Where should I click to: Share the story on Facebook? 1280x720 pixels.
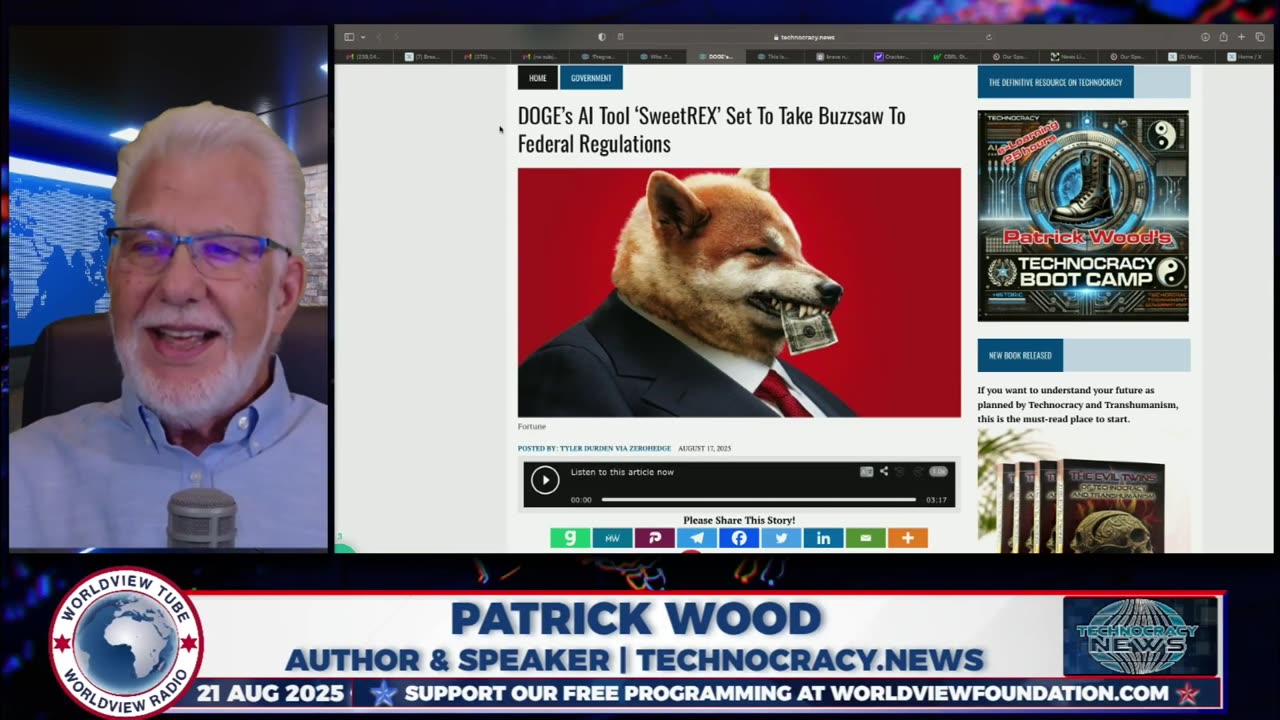(x=739, y=538)
